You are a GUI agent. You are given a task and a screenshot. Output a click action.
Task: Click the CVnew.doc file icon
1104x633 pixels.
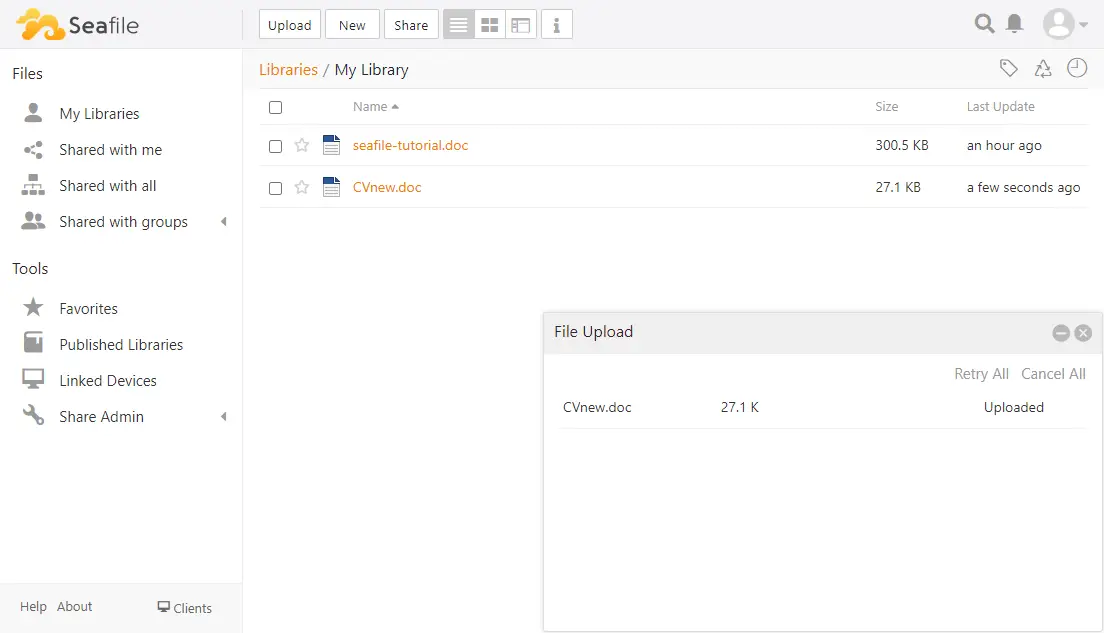pyautogui.click(x=331, y=187)
